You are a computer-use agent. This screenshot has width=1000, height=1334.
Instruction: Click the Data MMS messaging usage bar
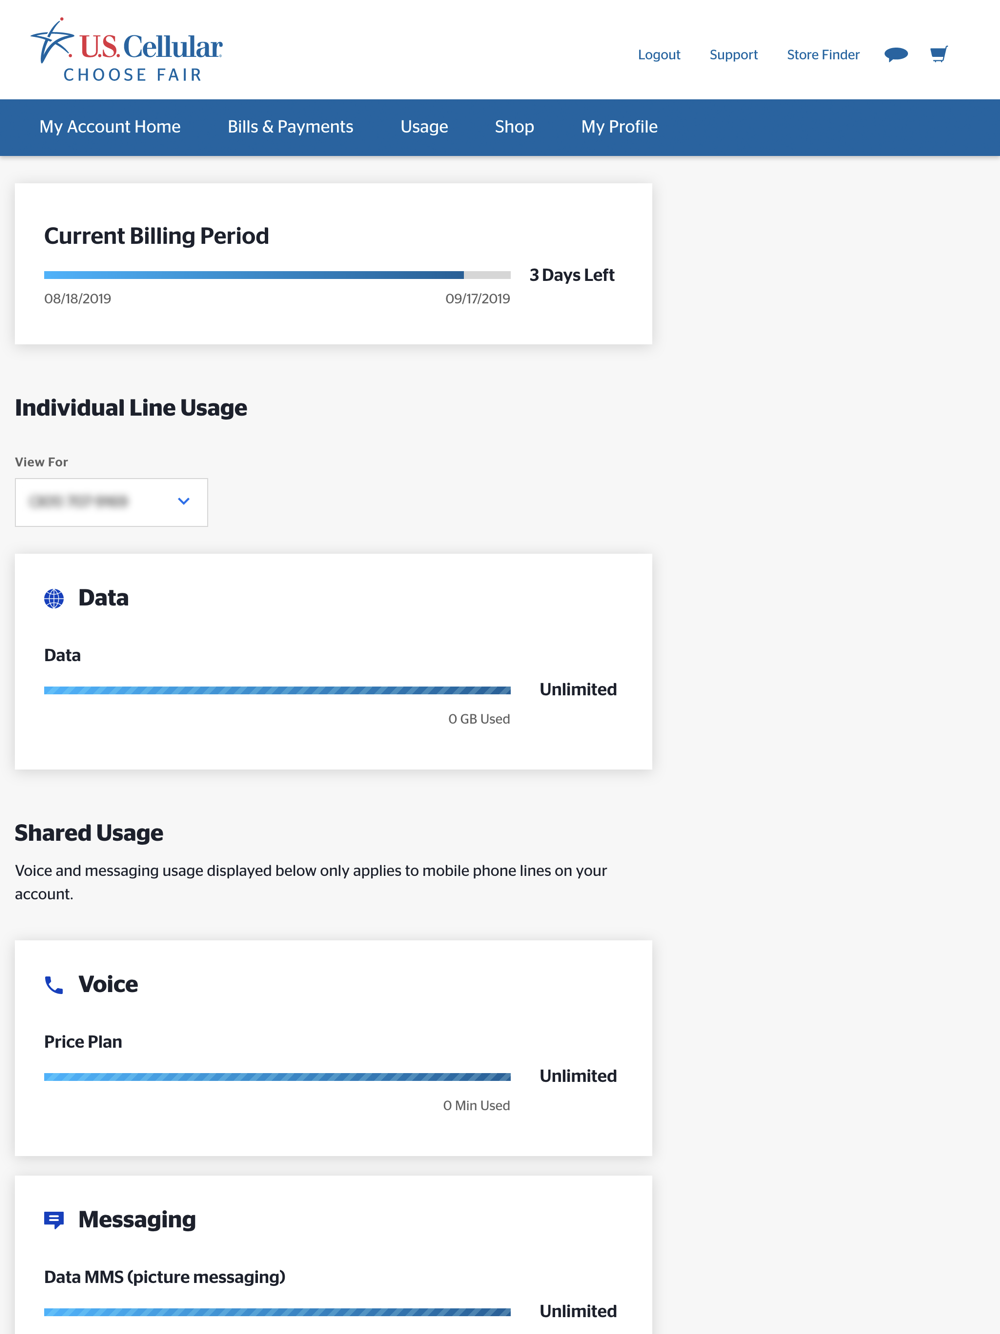pyautogui.click(x=277, y=1312)
